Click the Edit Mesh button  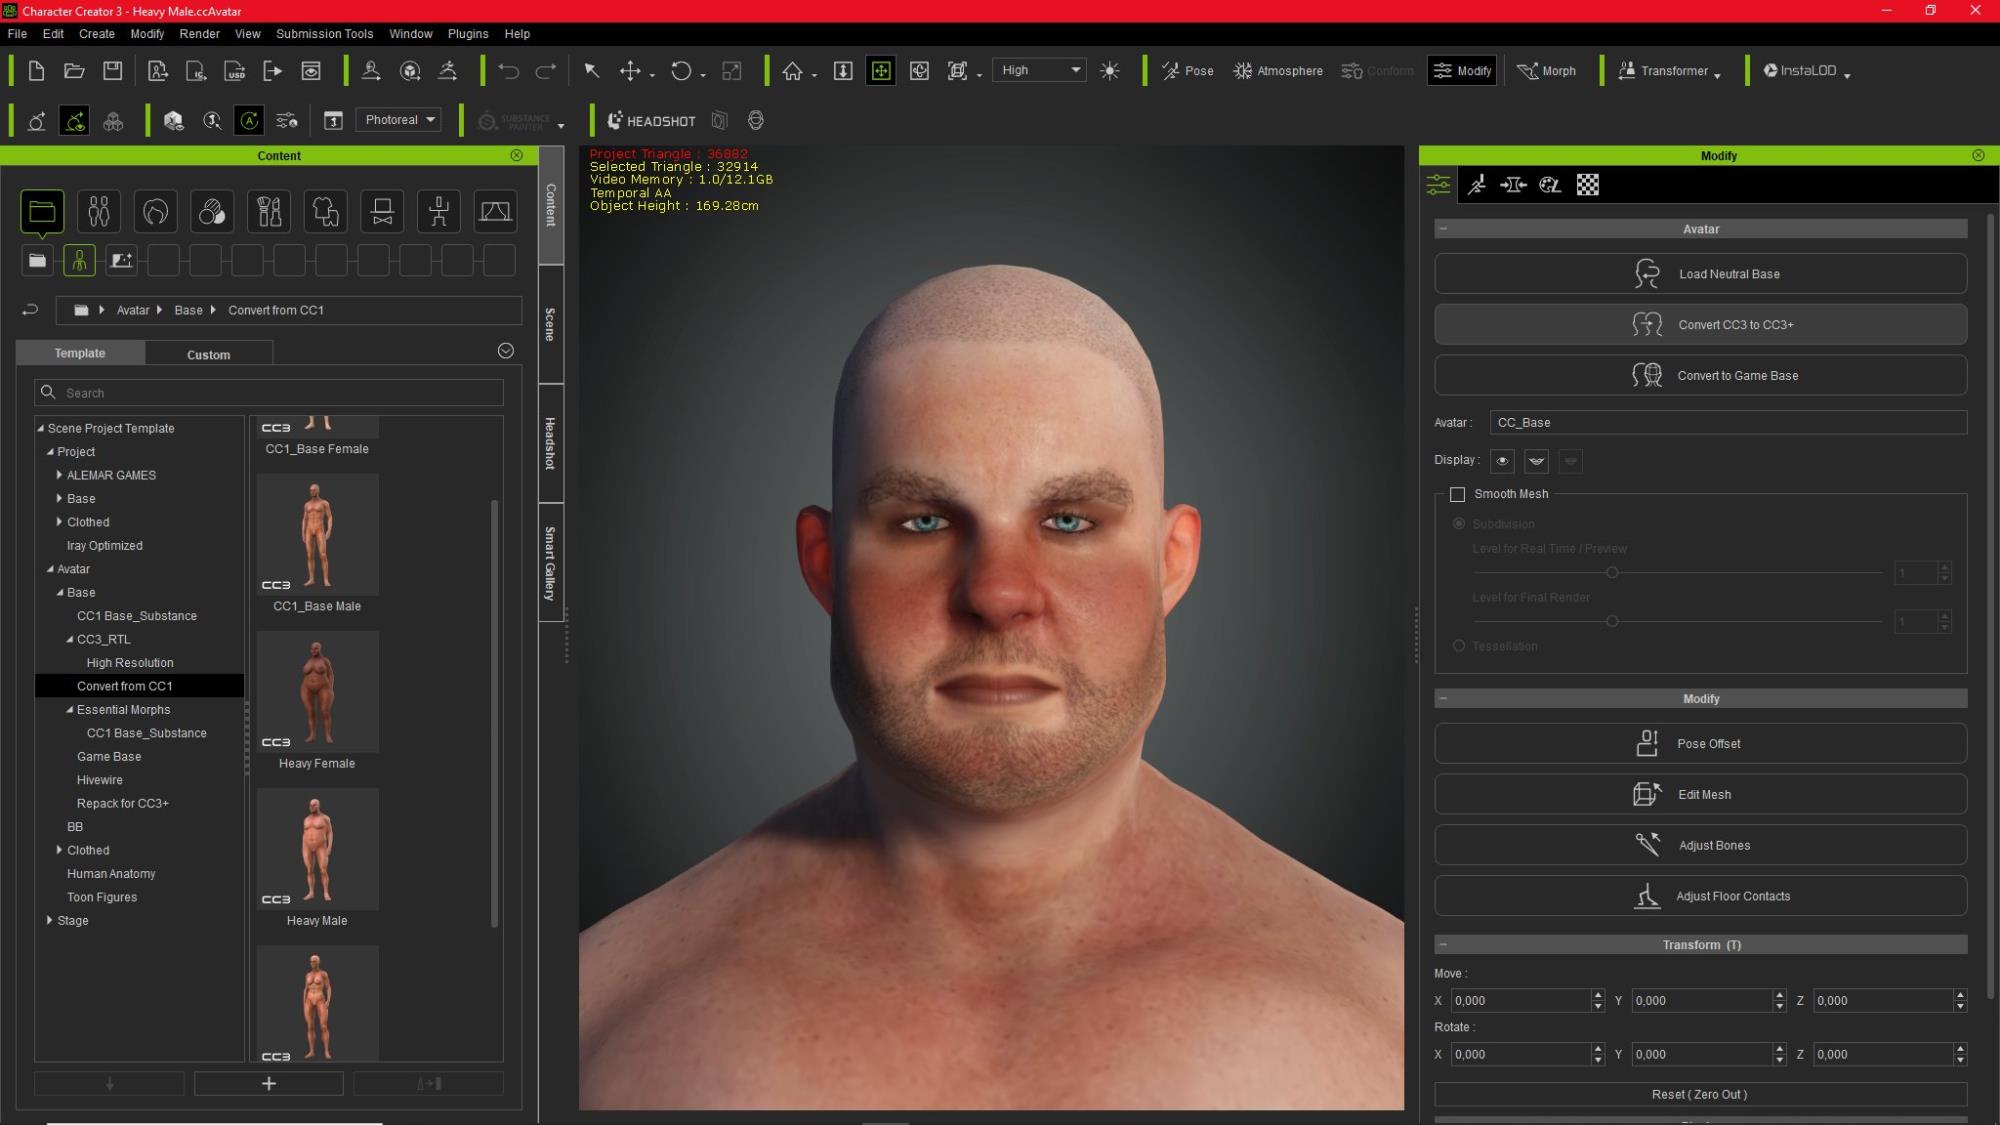1700,795
